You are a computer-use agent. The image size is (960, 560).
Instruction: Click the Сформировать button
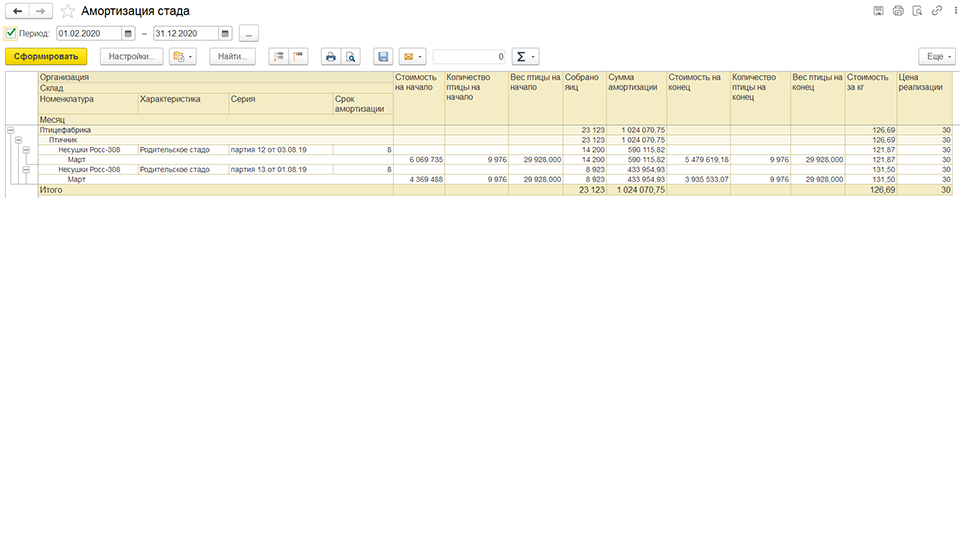(46, 56)
